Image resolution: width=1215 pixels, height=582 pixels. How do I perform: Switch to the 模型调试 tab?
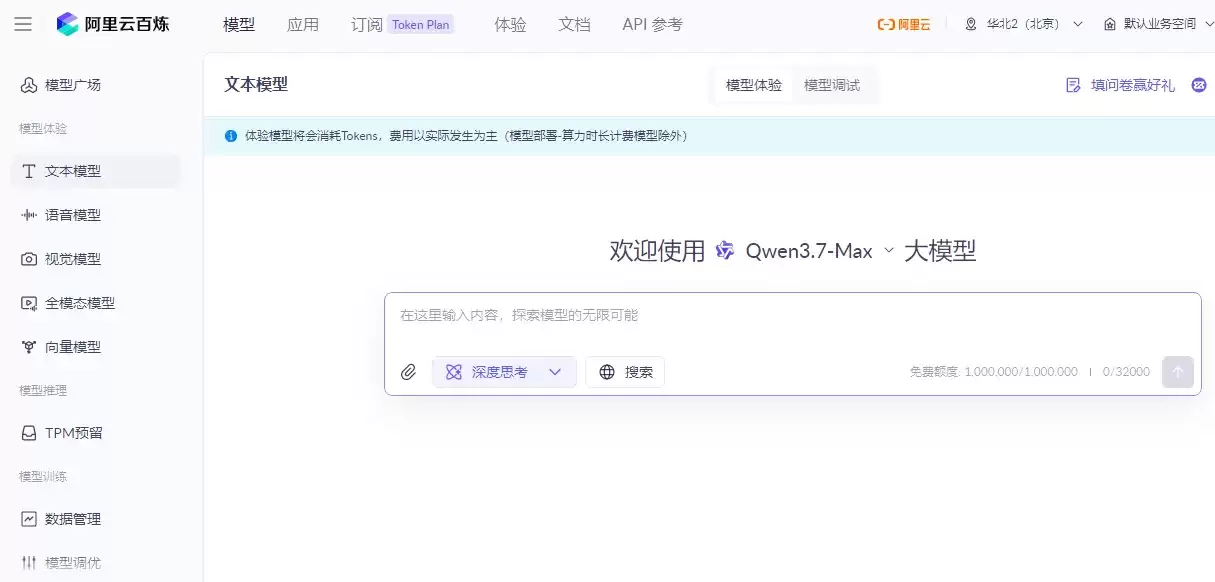(832, 85)
